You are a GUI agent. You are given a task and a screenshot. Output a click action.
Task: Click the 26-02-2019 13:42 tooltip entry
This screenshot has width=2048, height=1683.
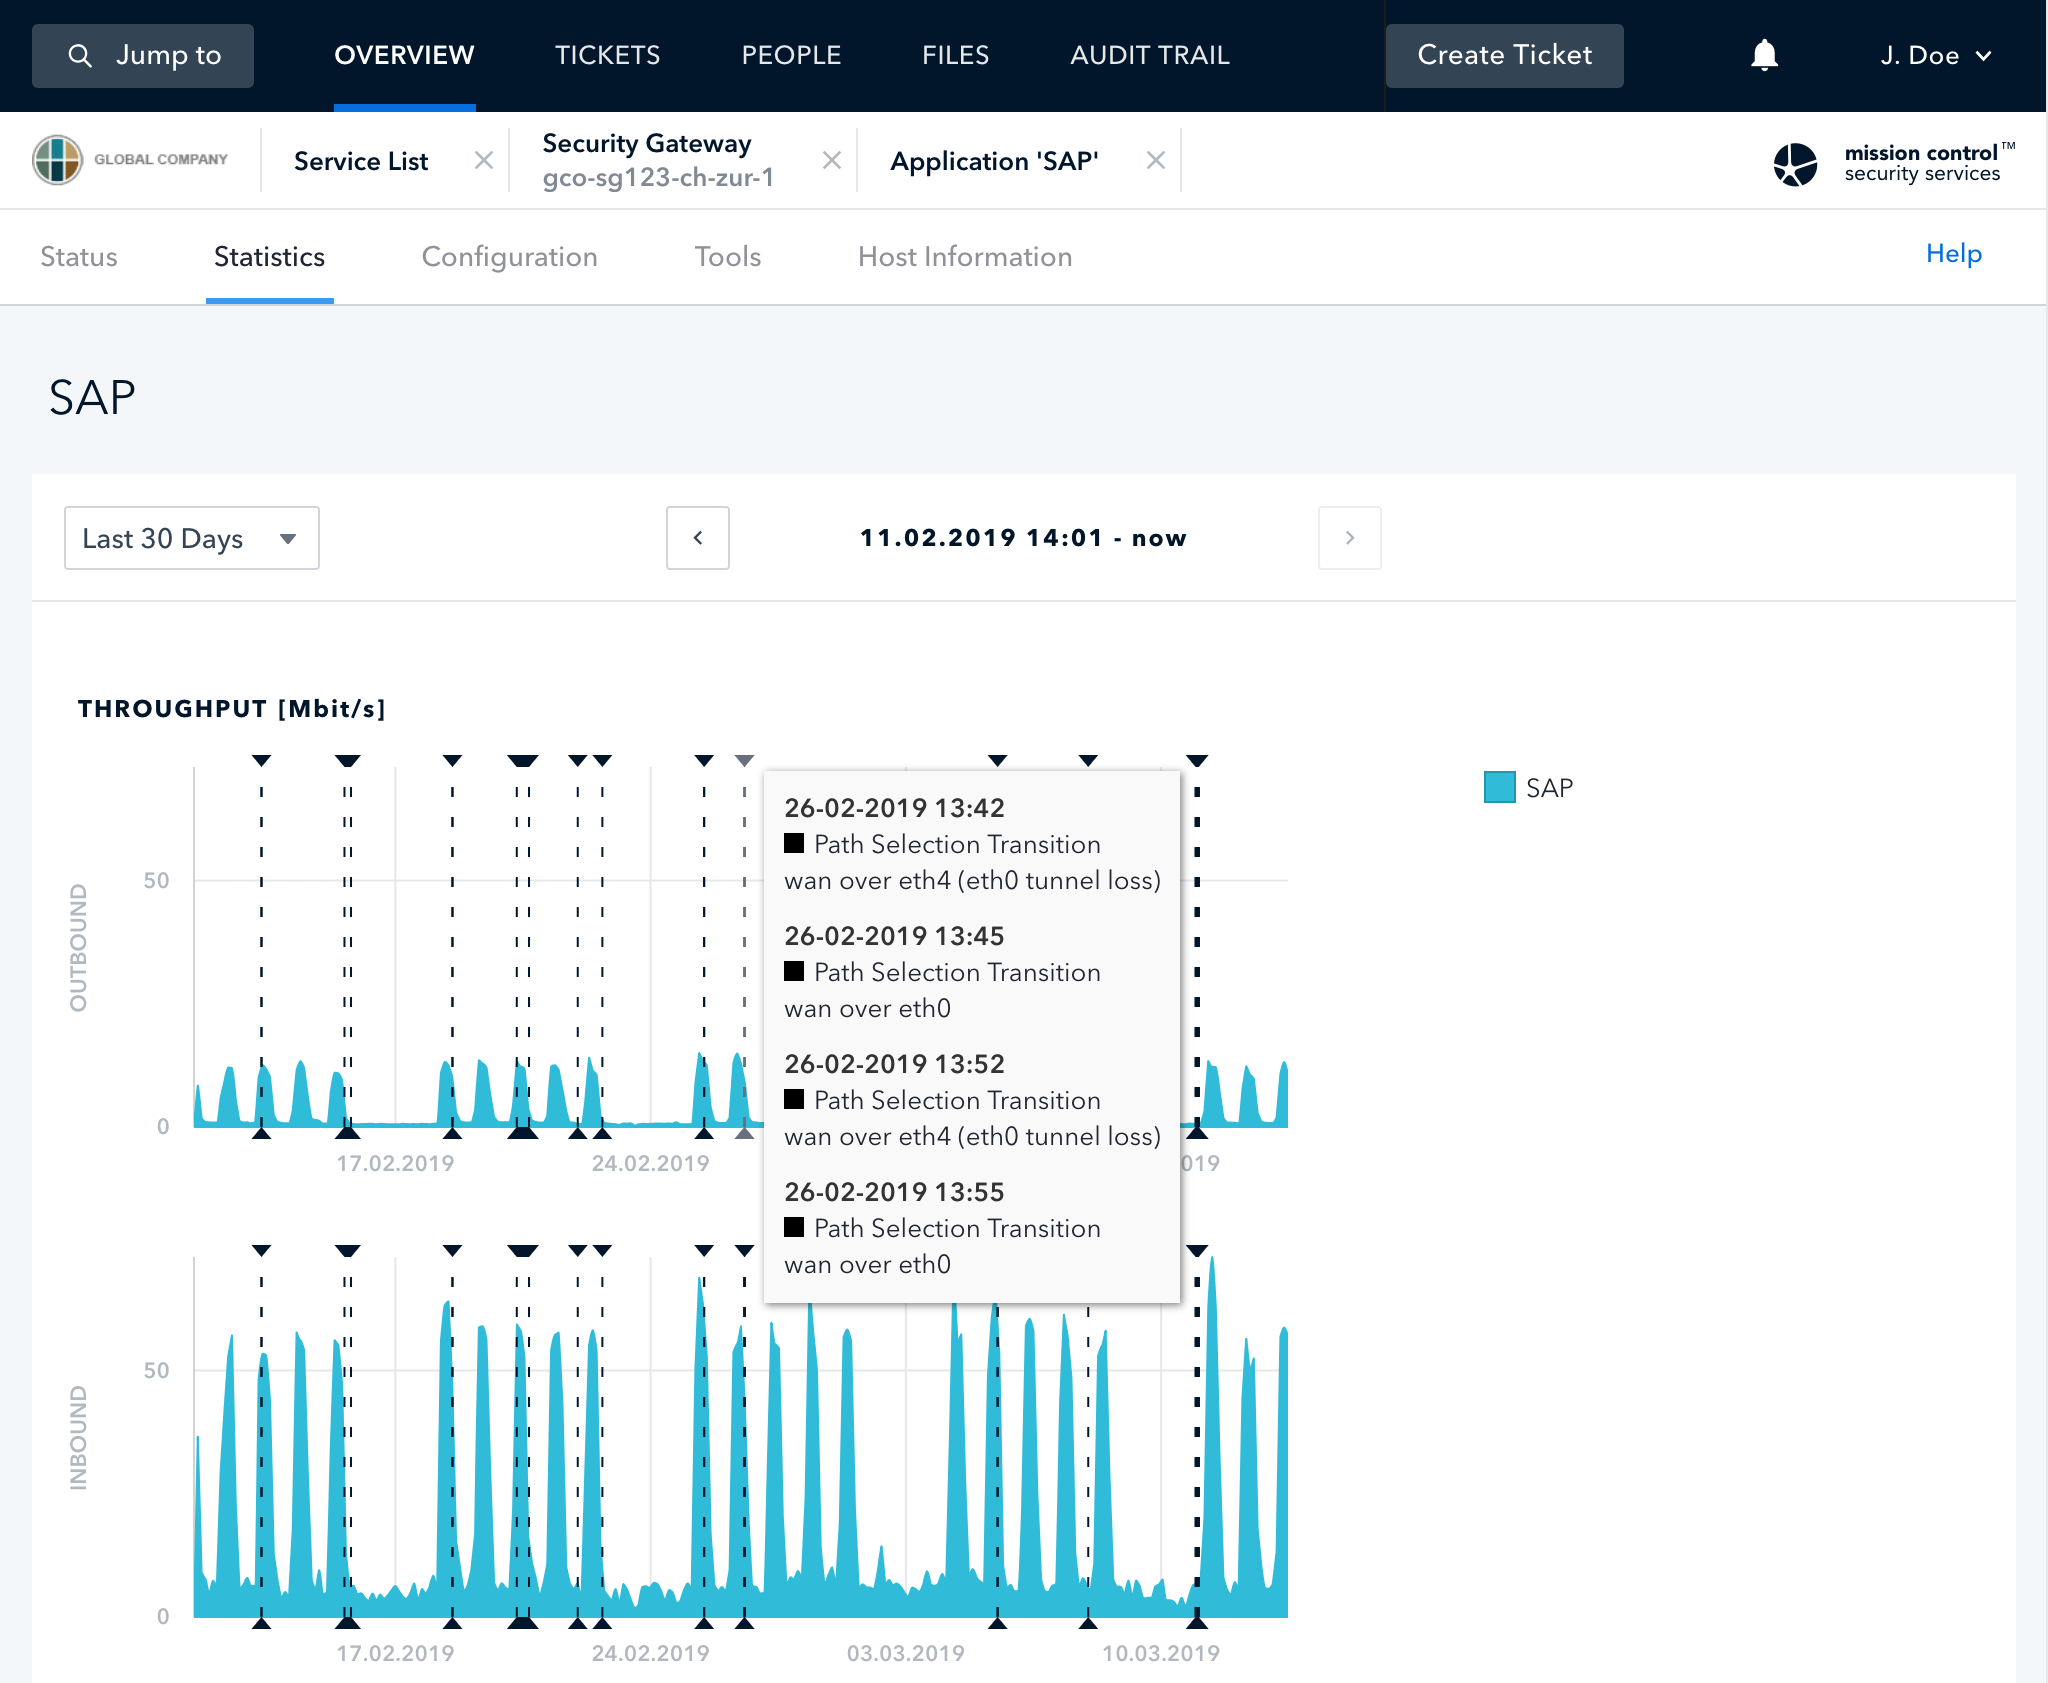(x=972, y=844)
